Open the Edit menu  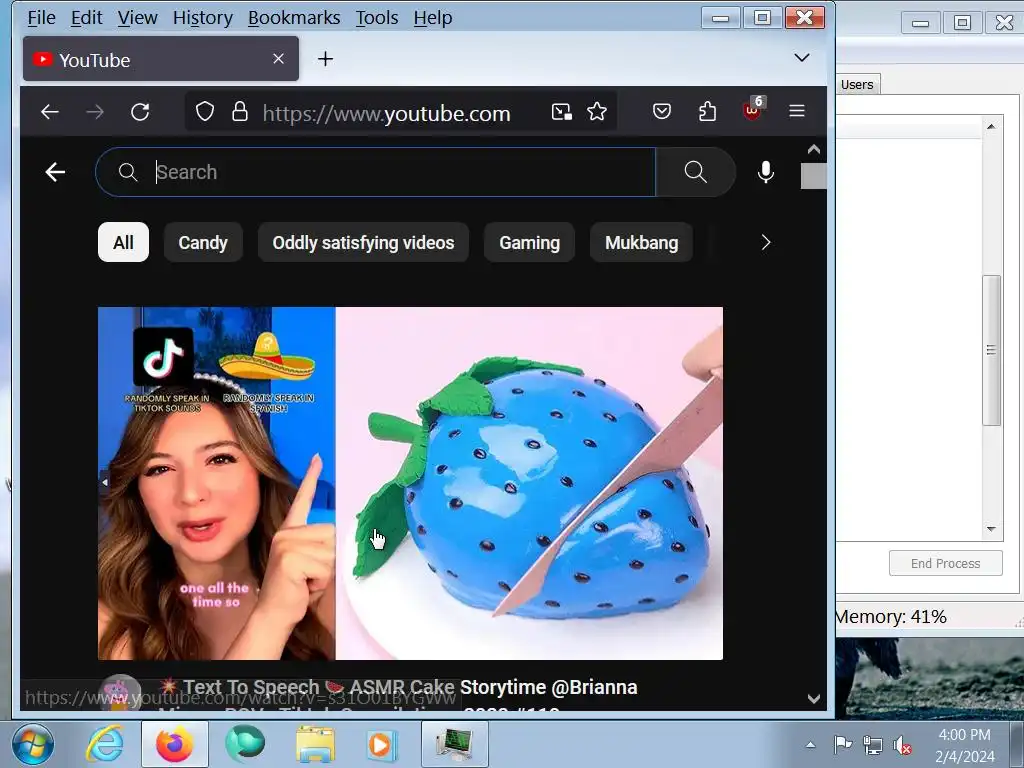(x=86, y=18)
